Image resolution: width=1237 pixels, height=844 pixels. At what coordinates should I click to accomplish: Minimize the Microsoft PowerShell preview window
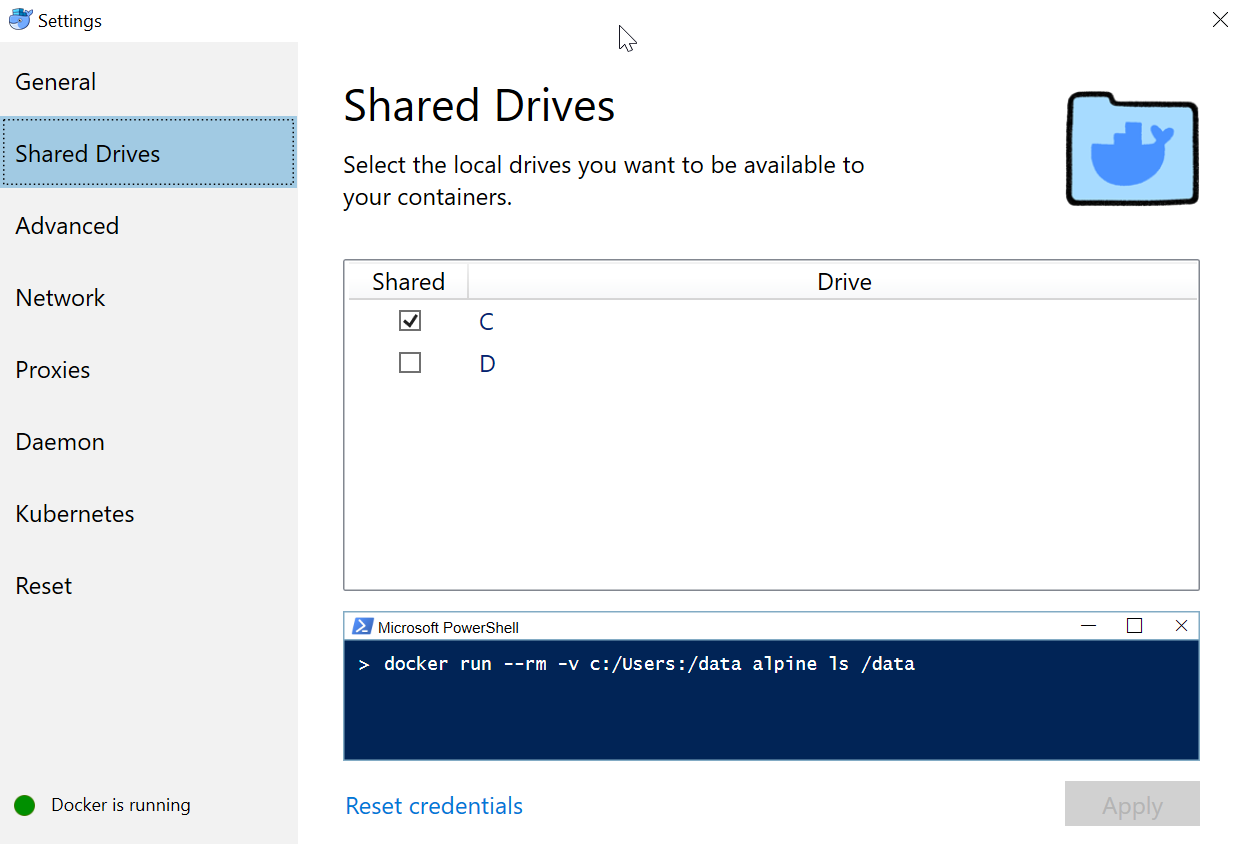(x=1089, y=626)
